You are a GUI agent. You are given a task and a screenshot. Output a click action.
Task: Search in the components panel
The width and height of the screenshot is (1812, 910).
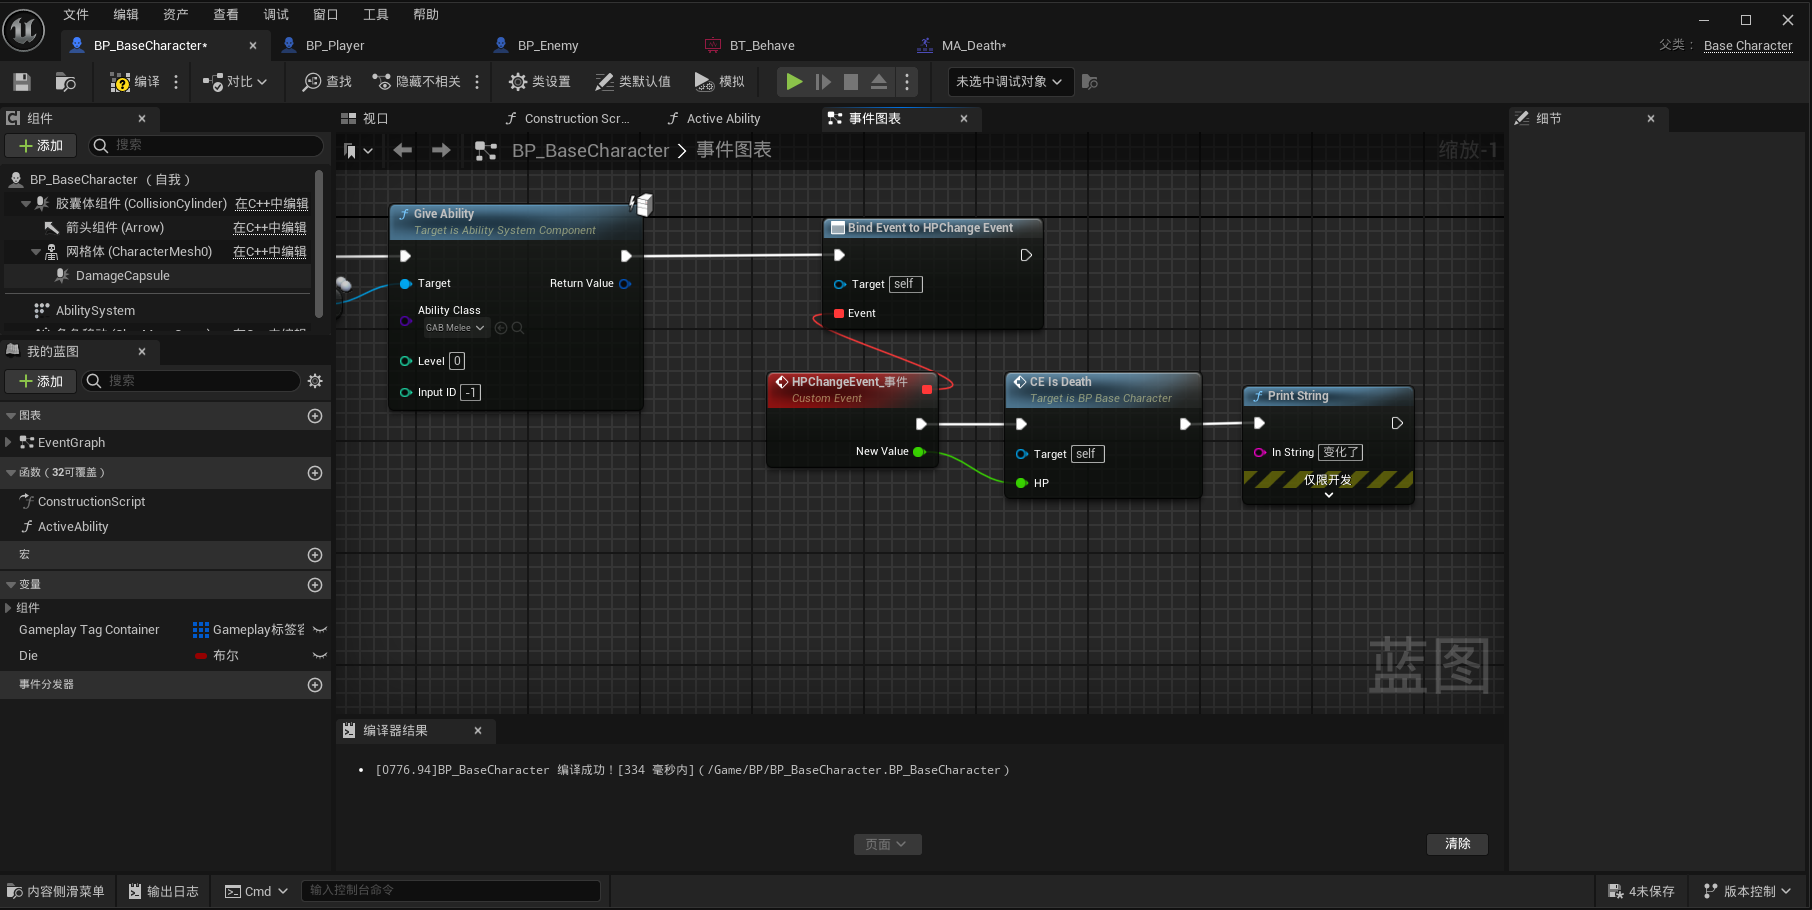click(x=205, y=146)
